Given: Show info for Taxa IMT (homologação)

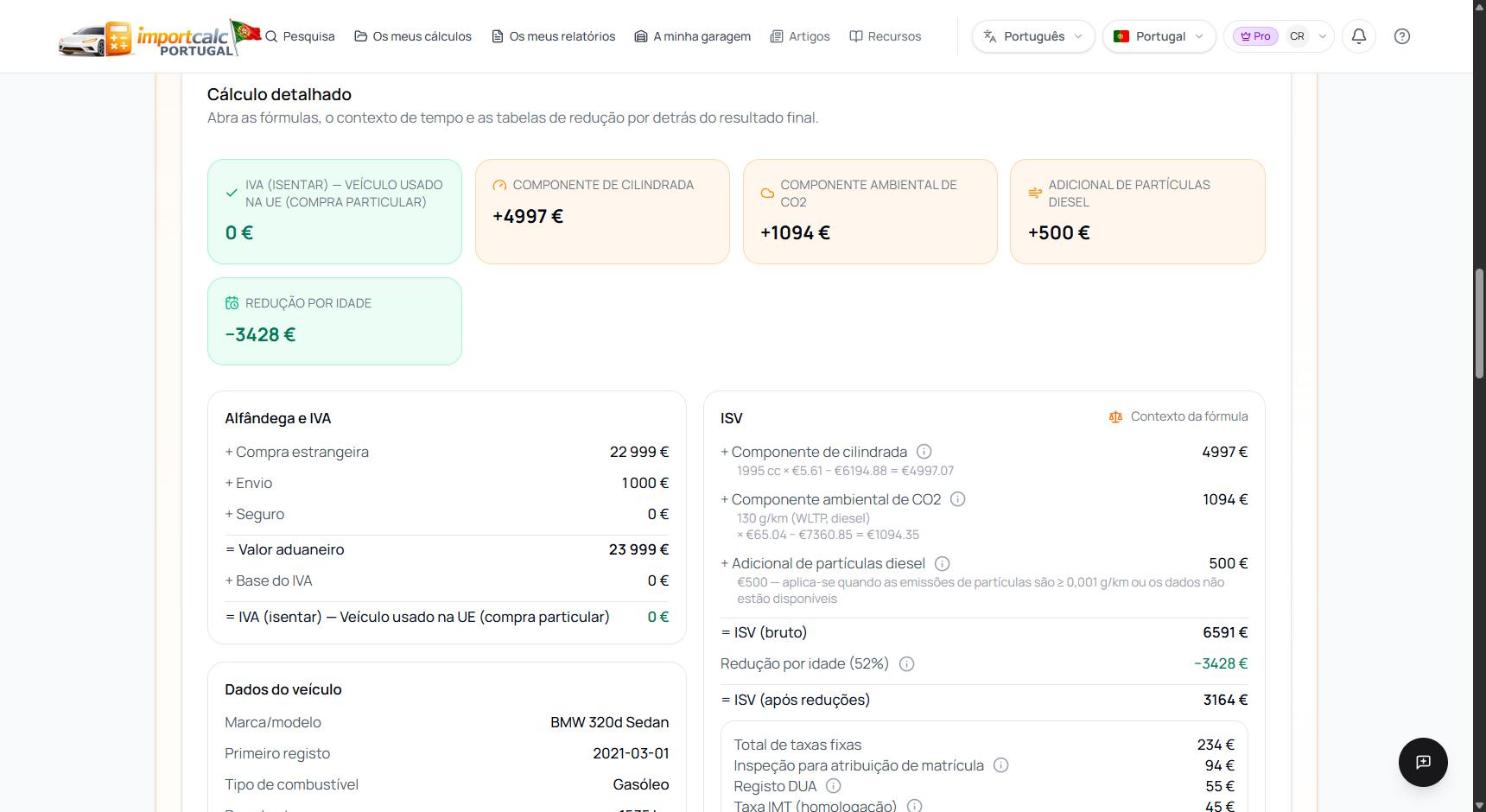Looking at the screenshot, I should [914, 806].
